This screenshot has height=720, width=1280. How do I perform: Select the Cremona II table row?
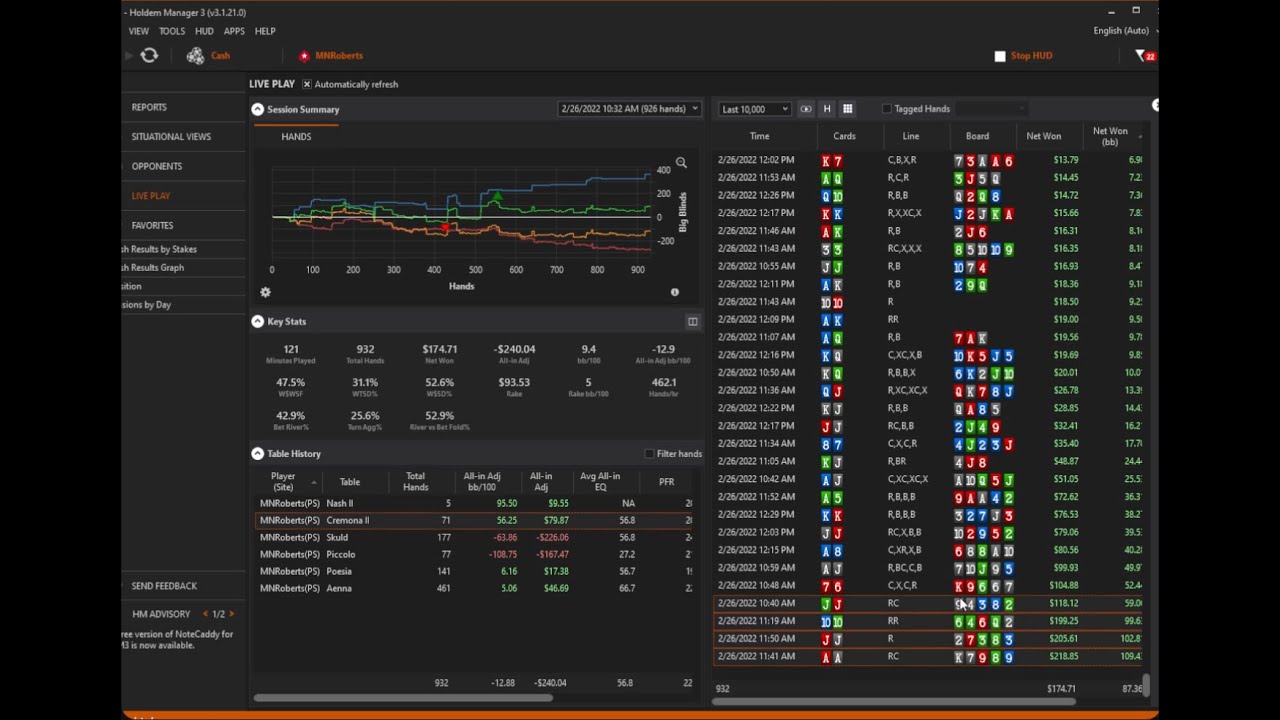point(475,520)
